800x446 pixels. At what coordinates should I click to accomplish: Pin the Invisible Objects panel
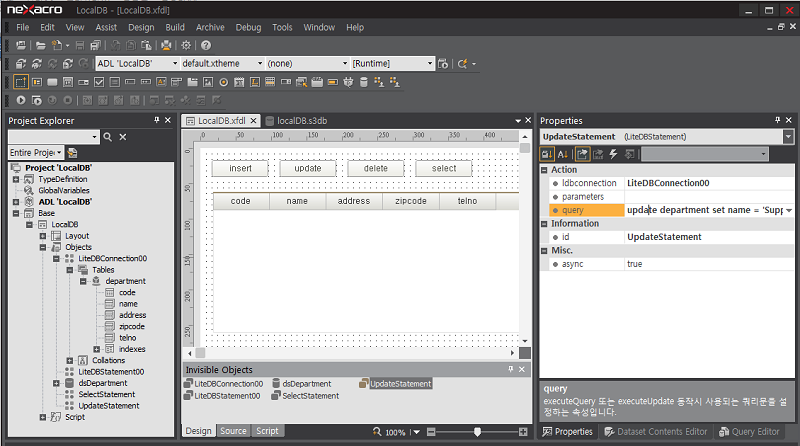511,369
